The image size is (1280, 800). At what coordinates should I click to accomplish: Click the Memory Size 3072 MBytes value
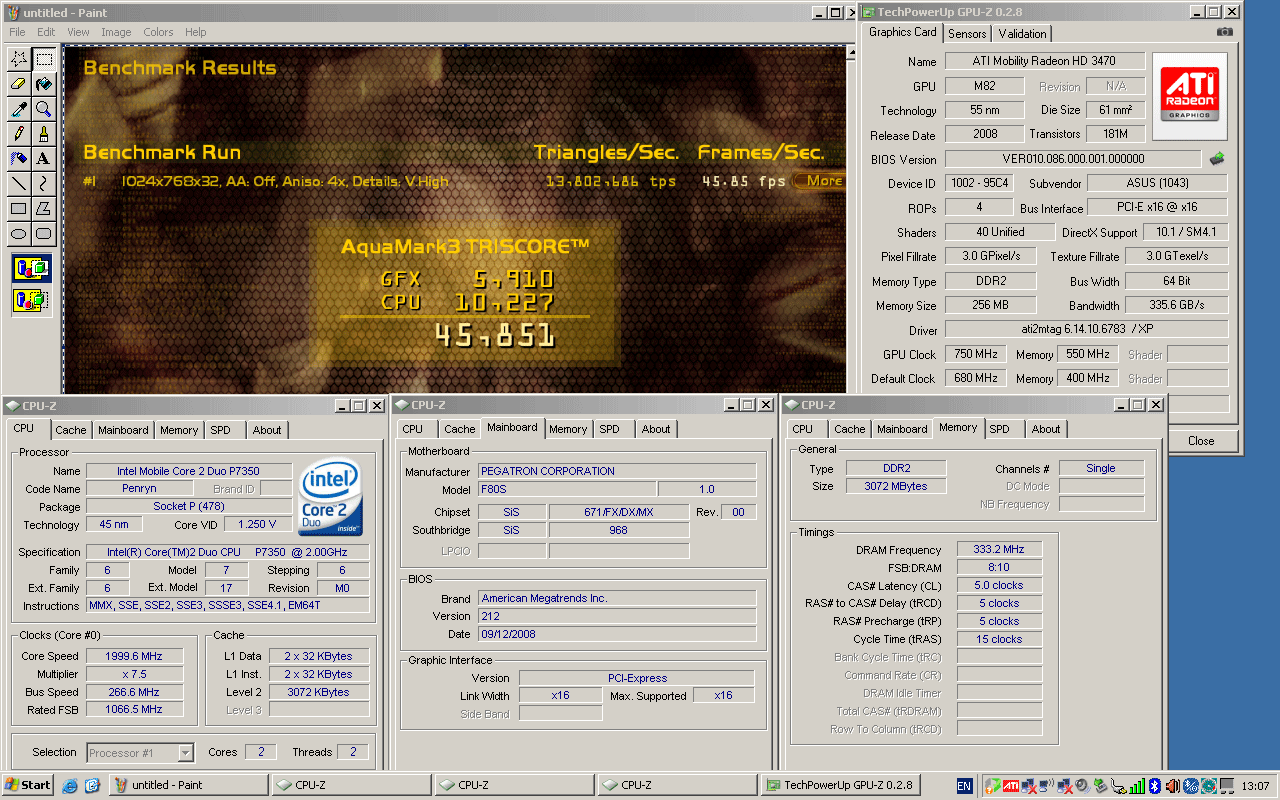(x=895, y=486)
